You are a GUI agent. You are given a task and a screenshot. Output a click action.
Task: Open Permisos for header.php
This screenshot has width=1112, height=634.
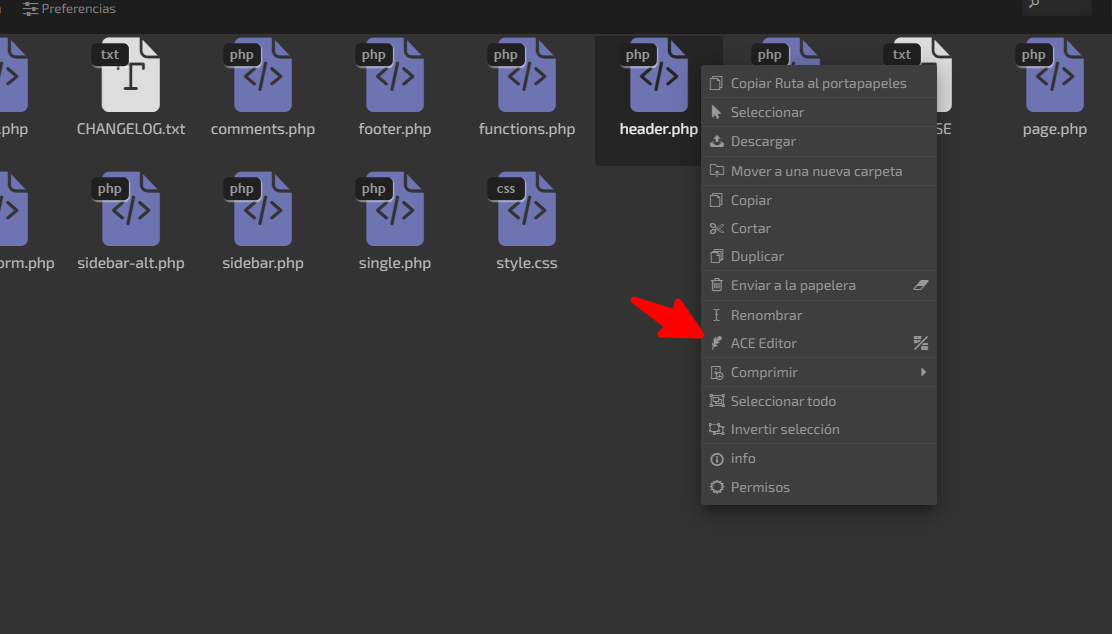[x=818, y=487]
